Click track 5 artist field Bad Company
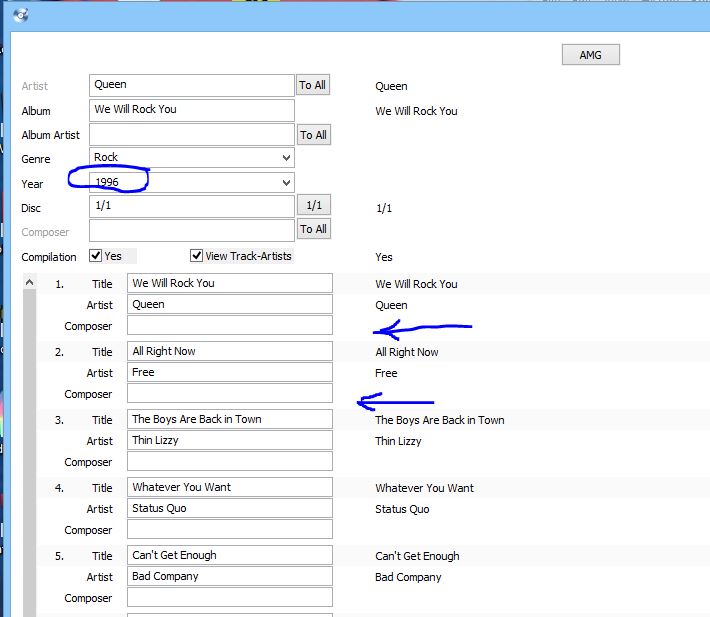710x617 pixels. (x=229, y=577)
